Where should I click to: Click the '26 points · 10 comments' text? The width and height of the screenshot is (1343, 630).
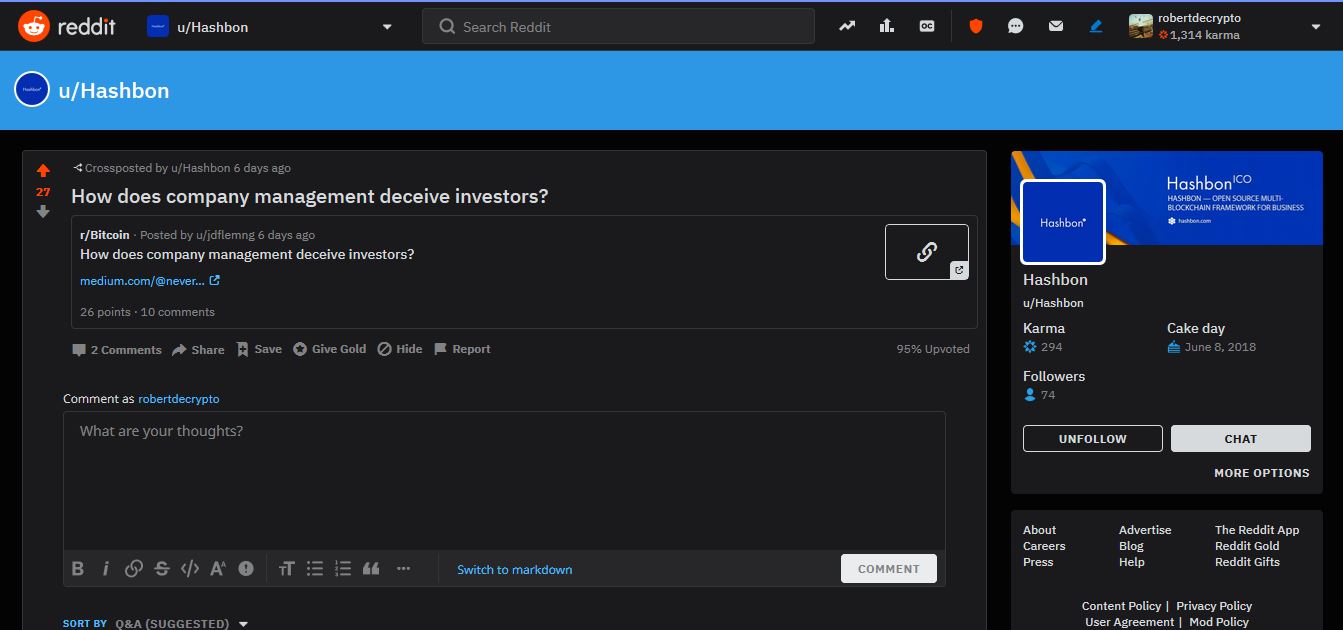pos(147,312)
